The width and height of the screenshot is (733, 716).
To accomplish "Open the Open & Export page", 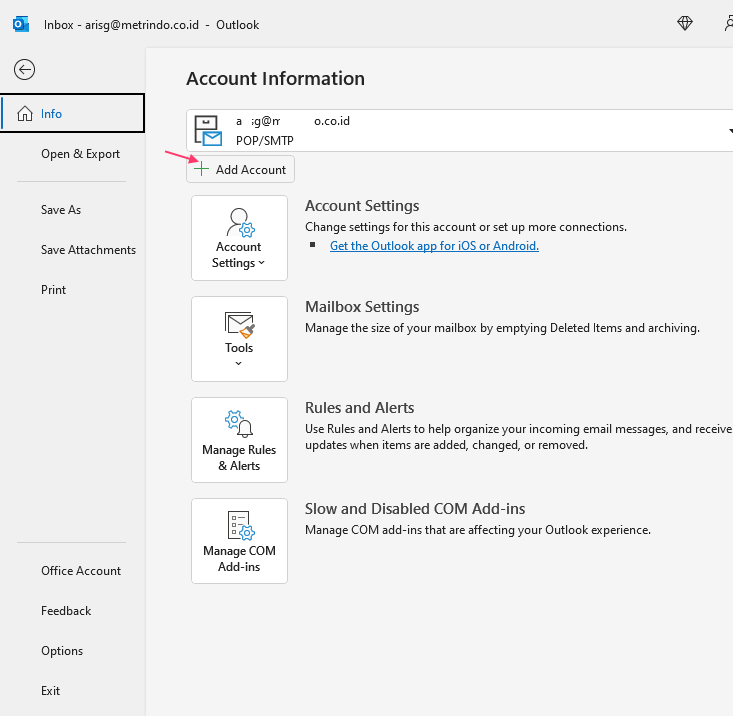I will [x=80, y=154].
